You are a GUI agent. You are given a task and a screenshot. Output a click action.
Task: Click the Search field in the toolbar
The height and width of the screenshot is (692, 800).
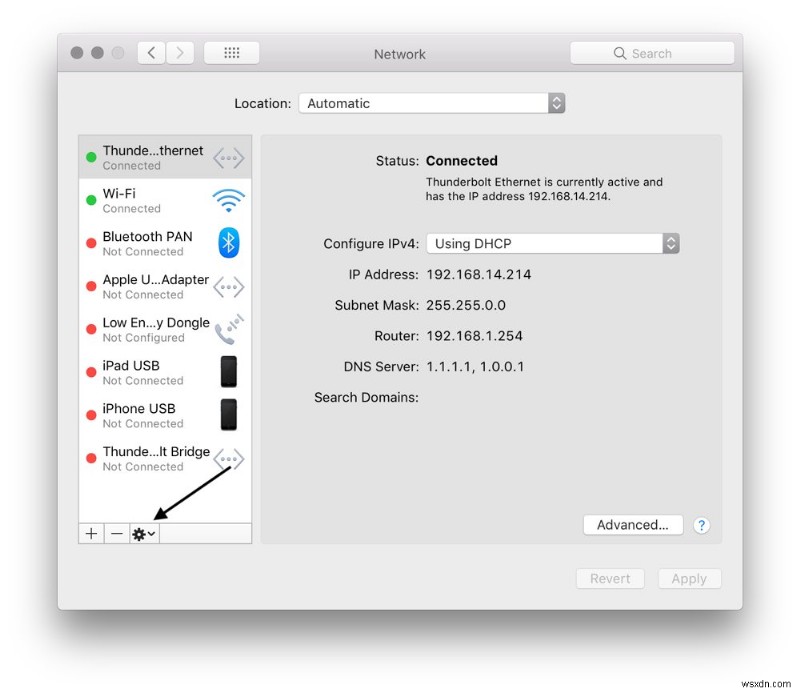point(652,52)
